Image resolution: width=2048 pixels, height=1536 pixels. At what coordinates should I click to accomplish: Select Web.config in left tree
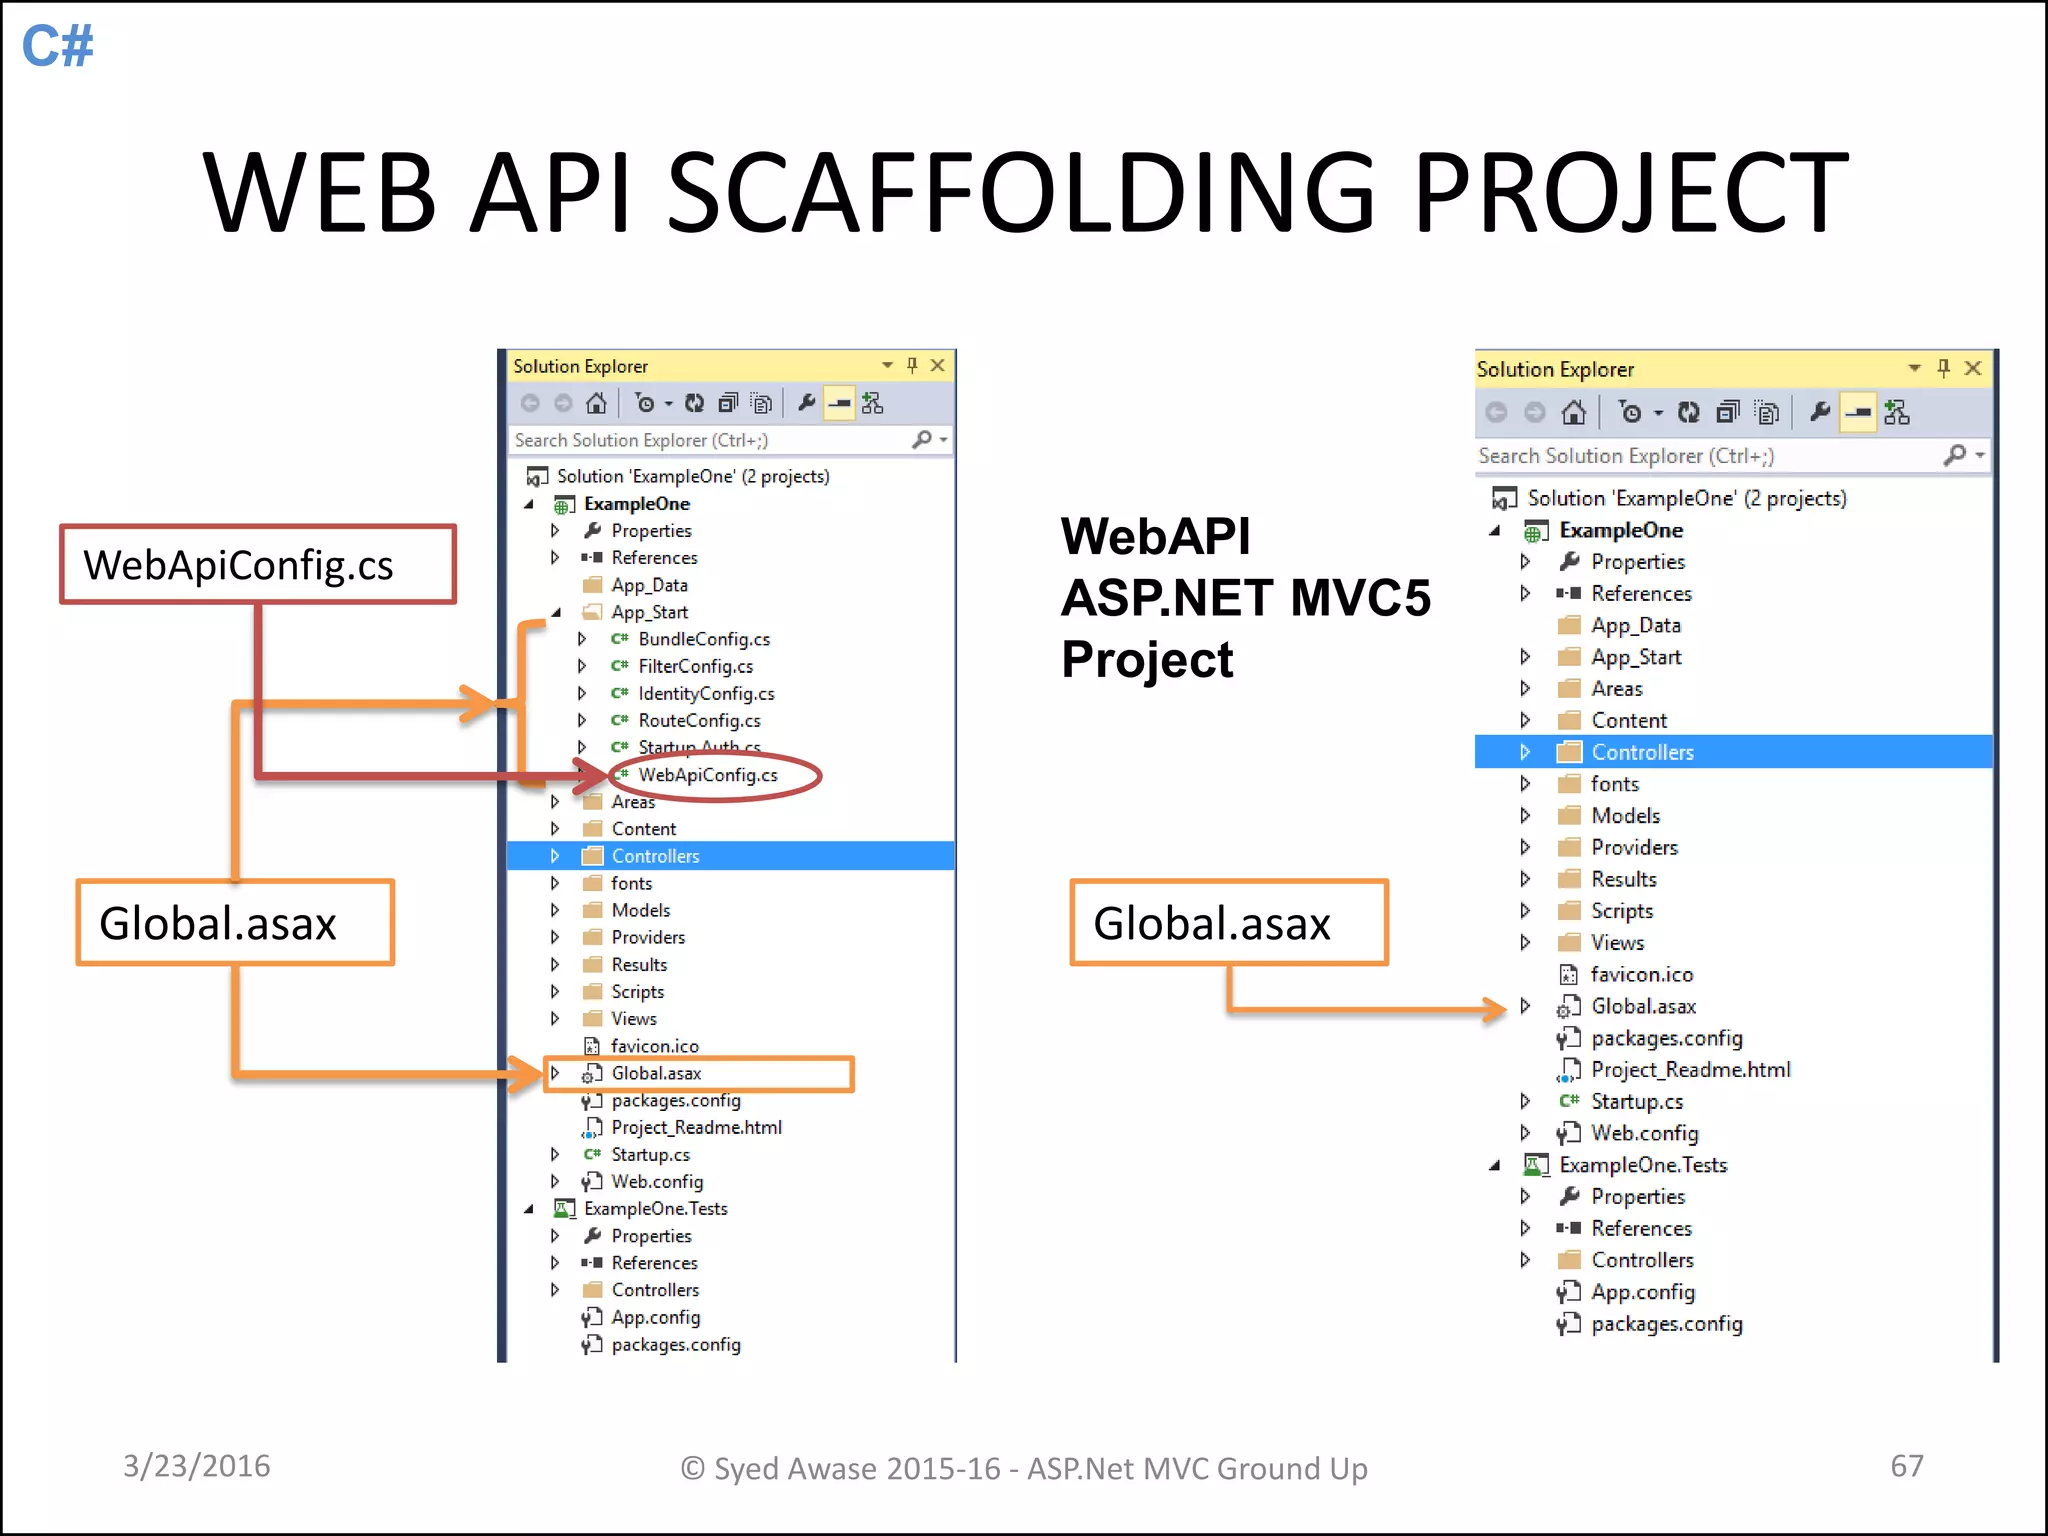click(x=657, y=1182)
